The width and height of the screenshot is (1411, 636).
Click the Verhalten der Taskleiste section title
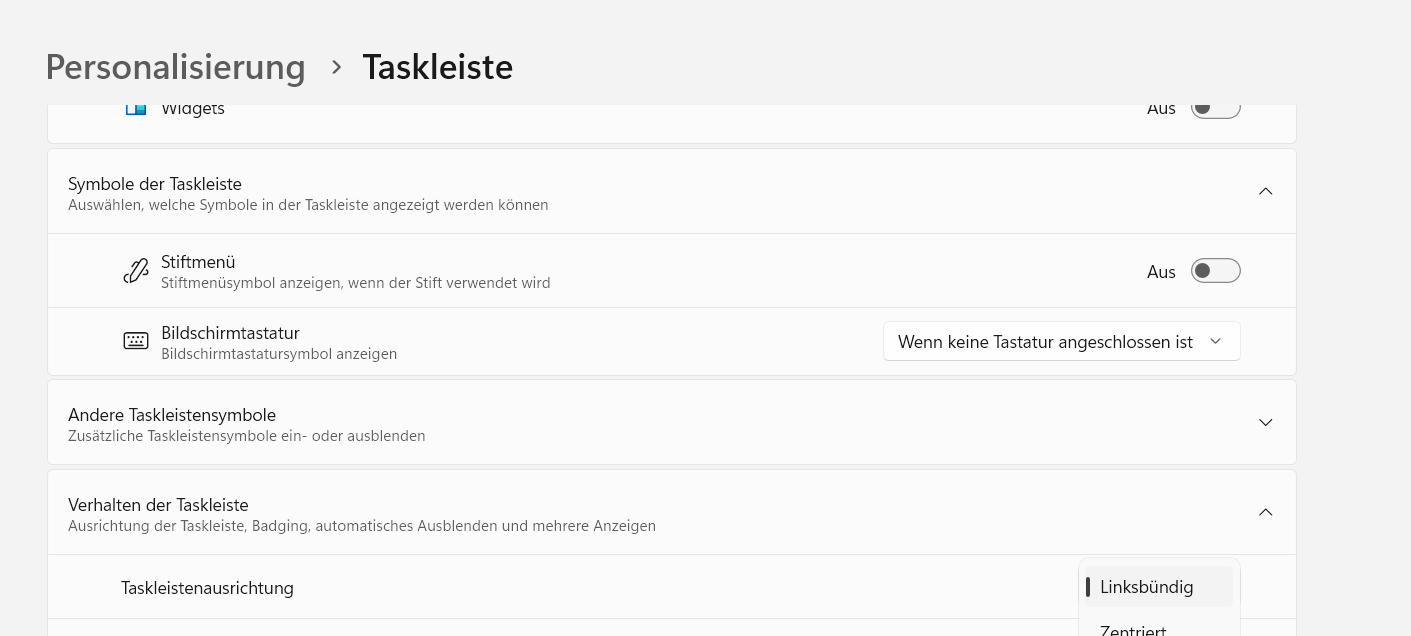(158, 505)
